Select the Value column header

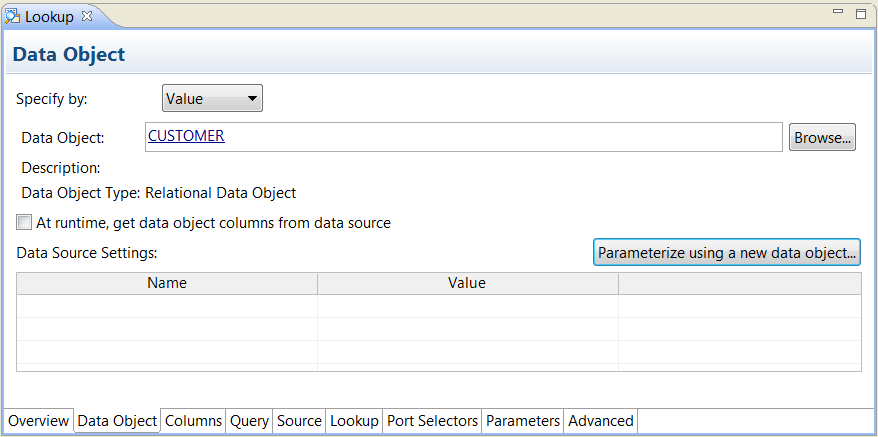coord(468,283)
